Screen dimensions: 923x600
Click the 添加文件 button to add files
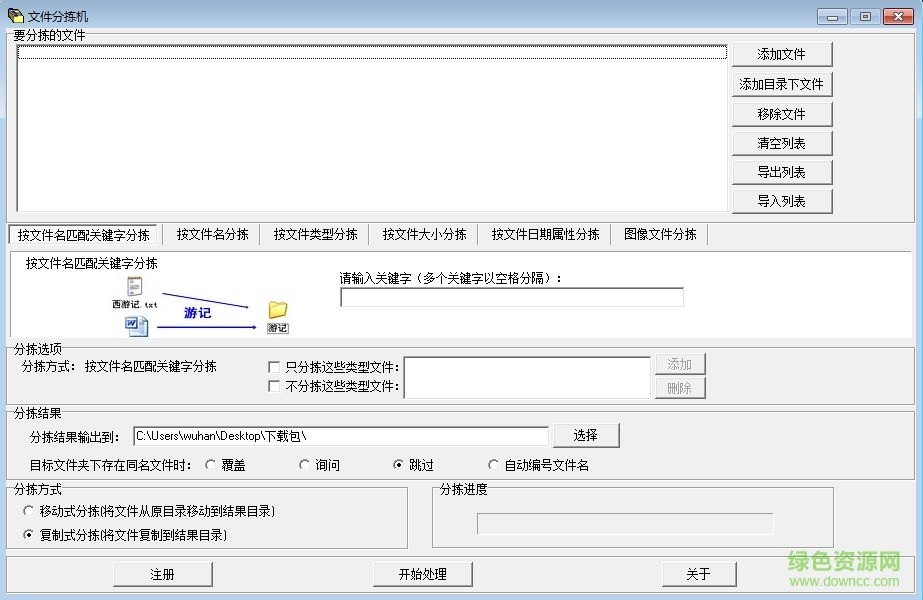pyautogui.click(x=781, y=54)
